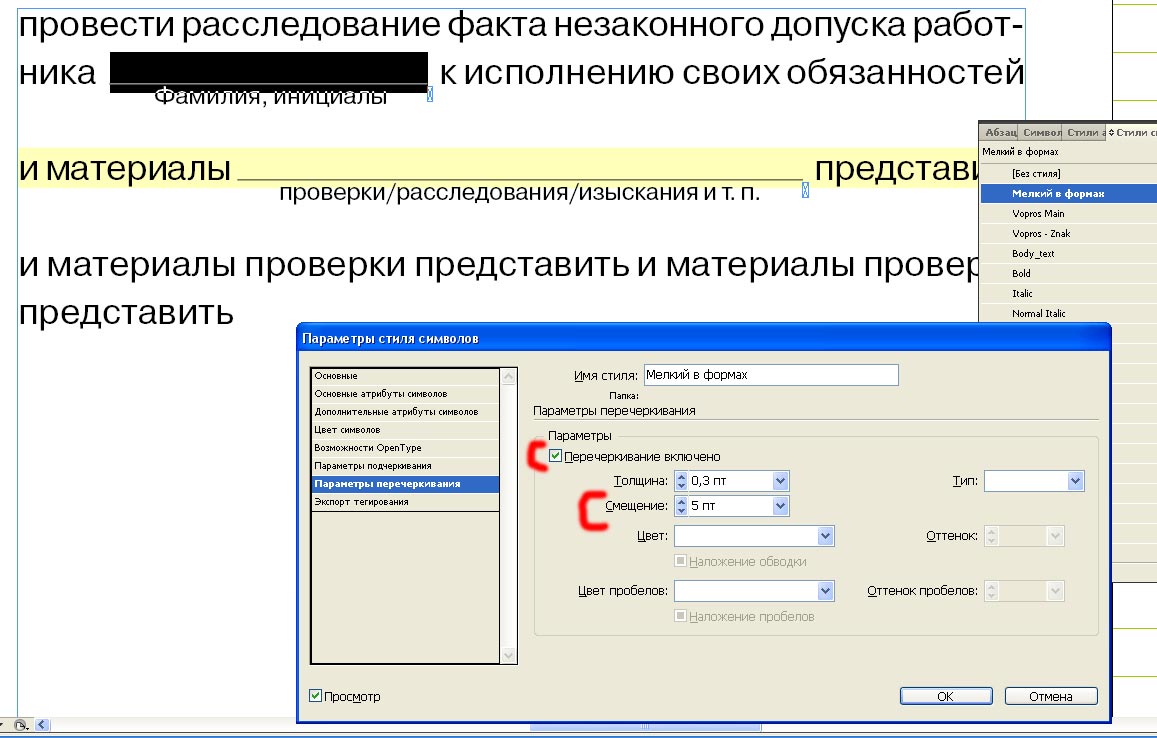Select 'Мелкий в формах' style row

tap(1068, 193)
